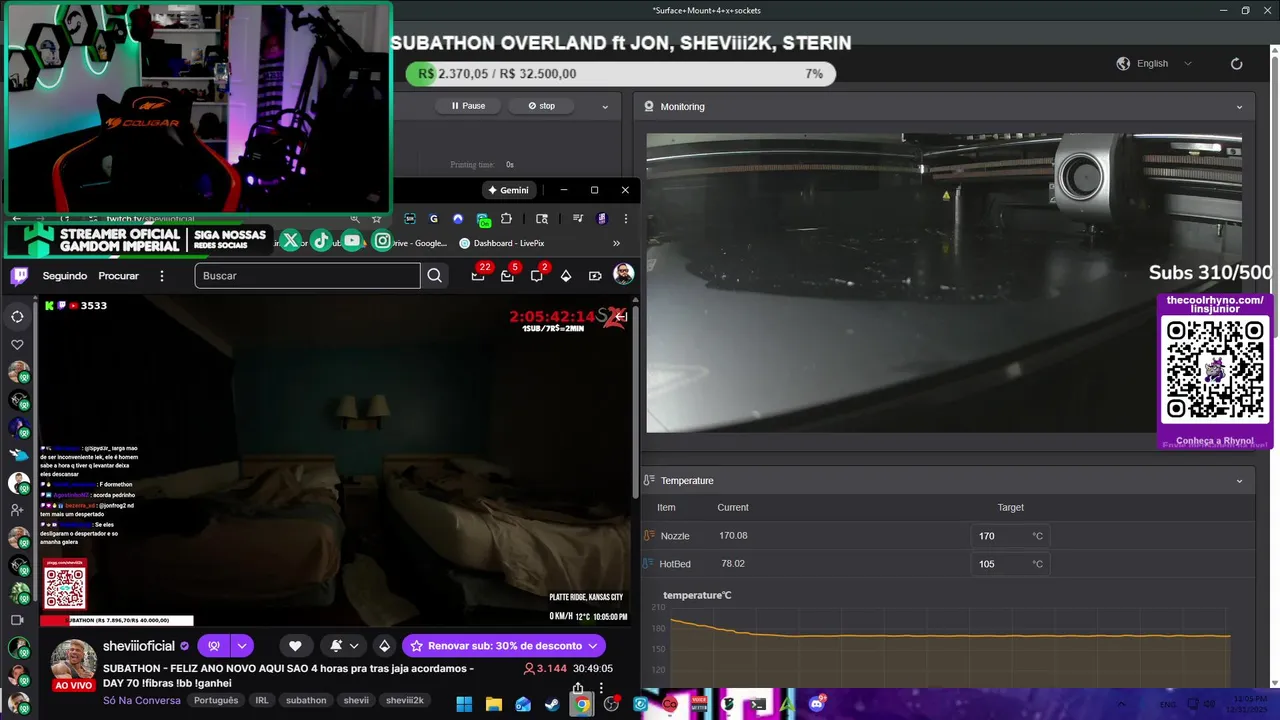This screenshot has width=1280, height=720.
Task: Show more bookmarks with the double chevron
Action: click(x=616, y=243)
